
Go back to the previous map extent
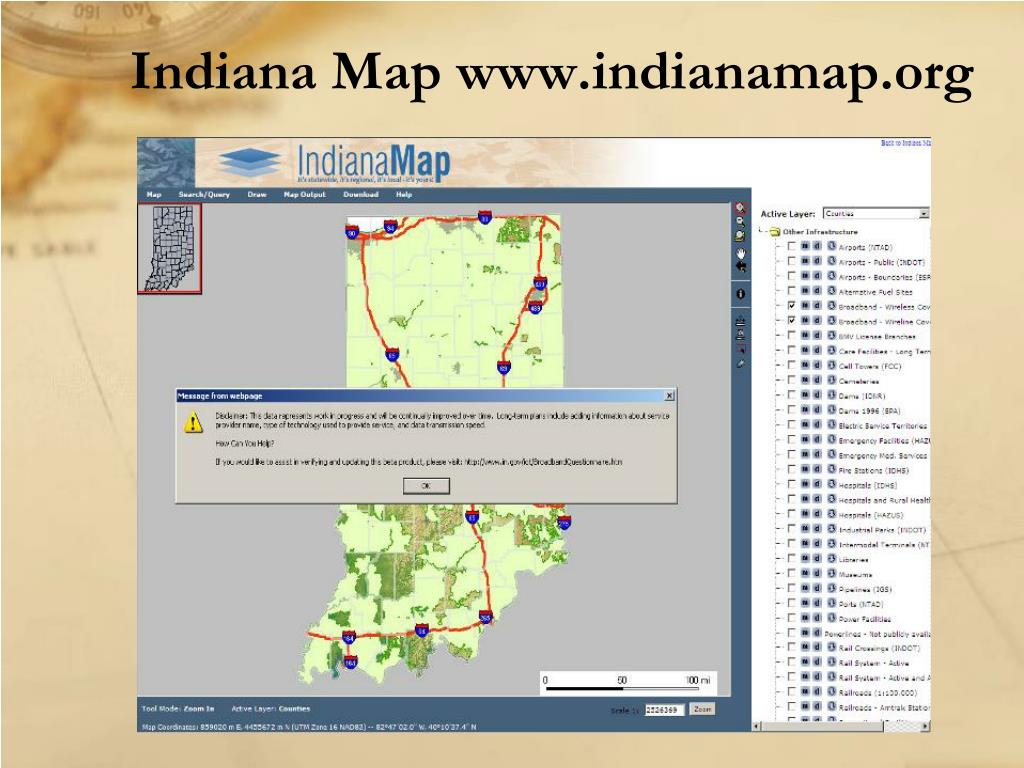[x=741, y=266]
